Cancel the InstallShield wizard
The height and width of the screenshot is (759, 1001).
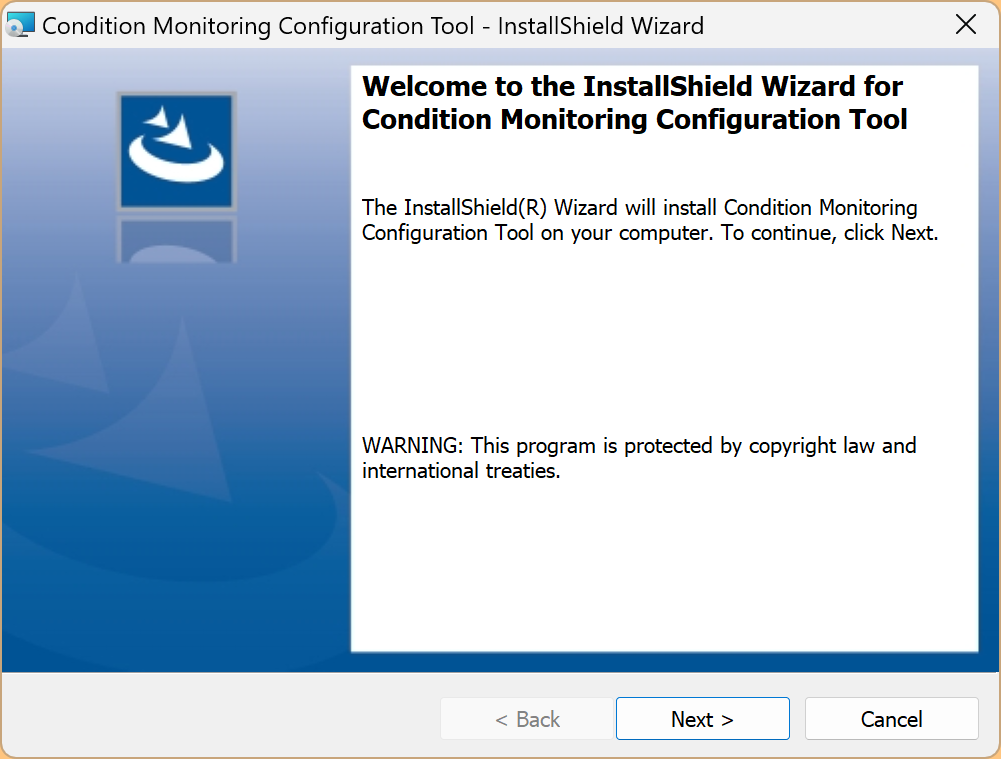pos(891,719)
